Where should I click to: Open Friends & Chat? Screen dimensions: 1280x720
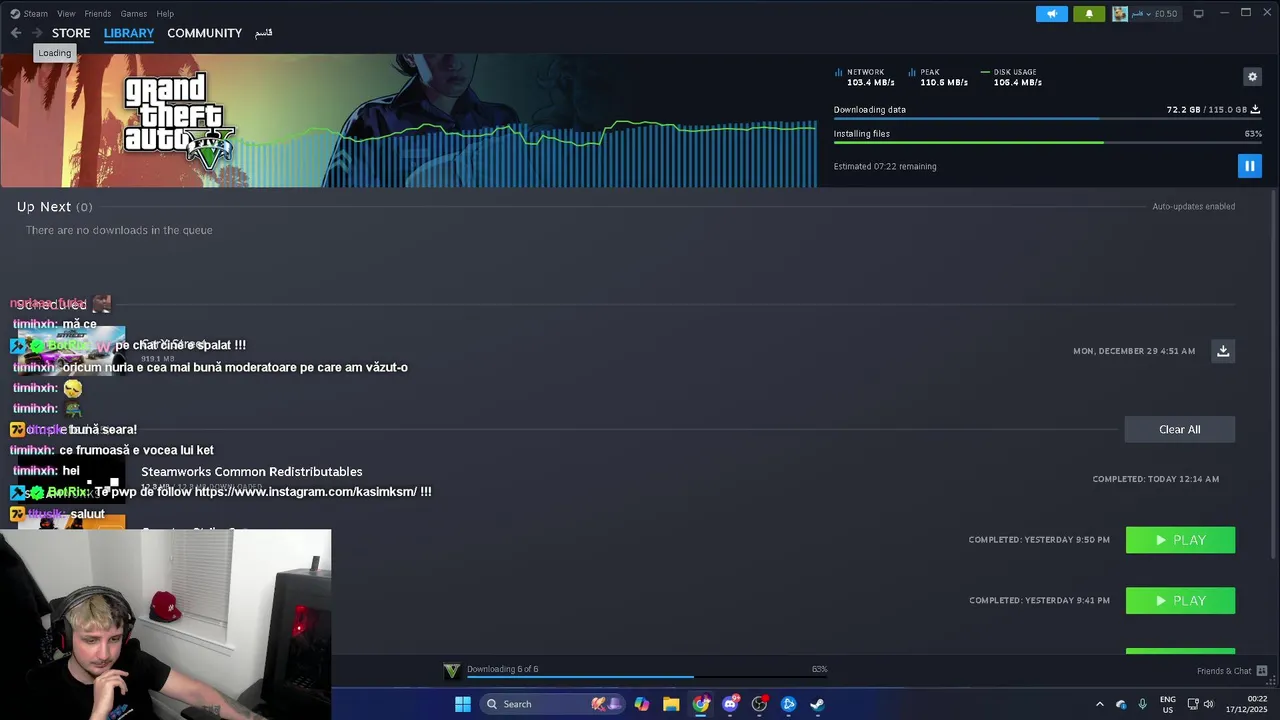point(1232,671)
